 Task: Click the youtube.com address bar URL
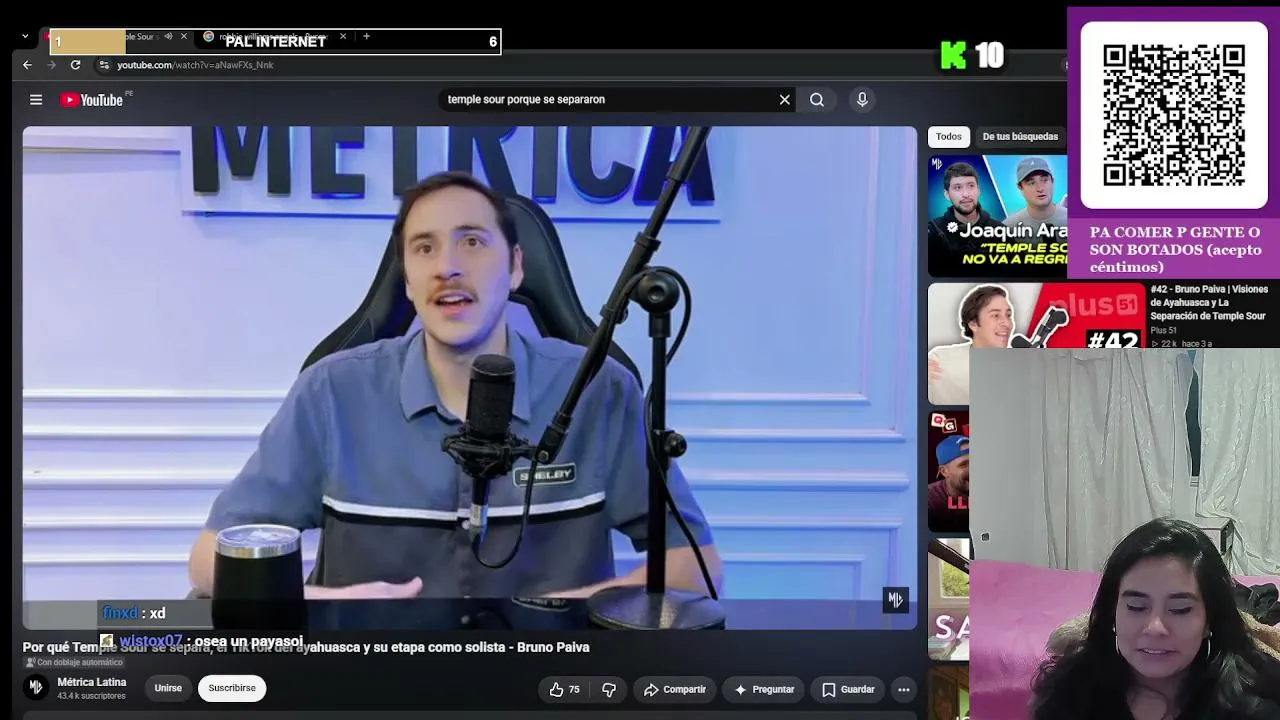[x=195, y=65]
